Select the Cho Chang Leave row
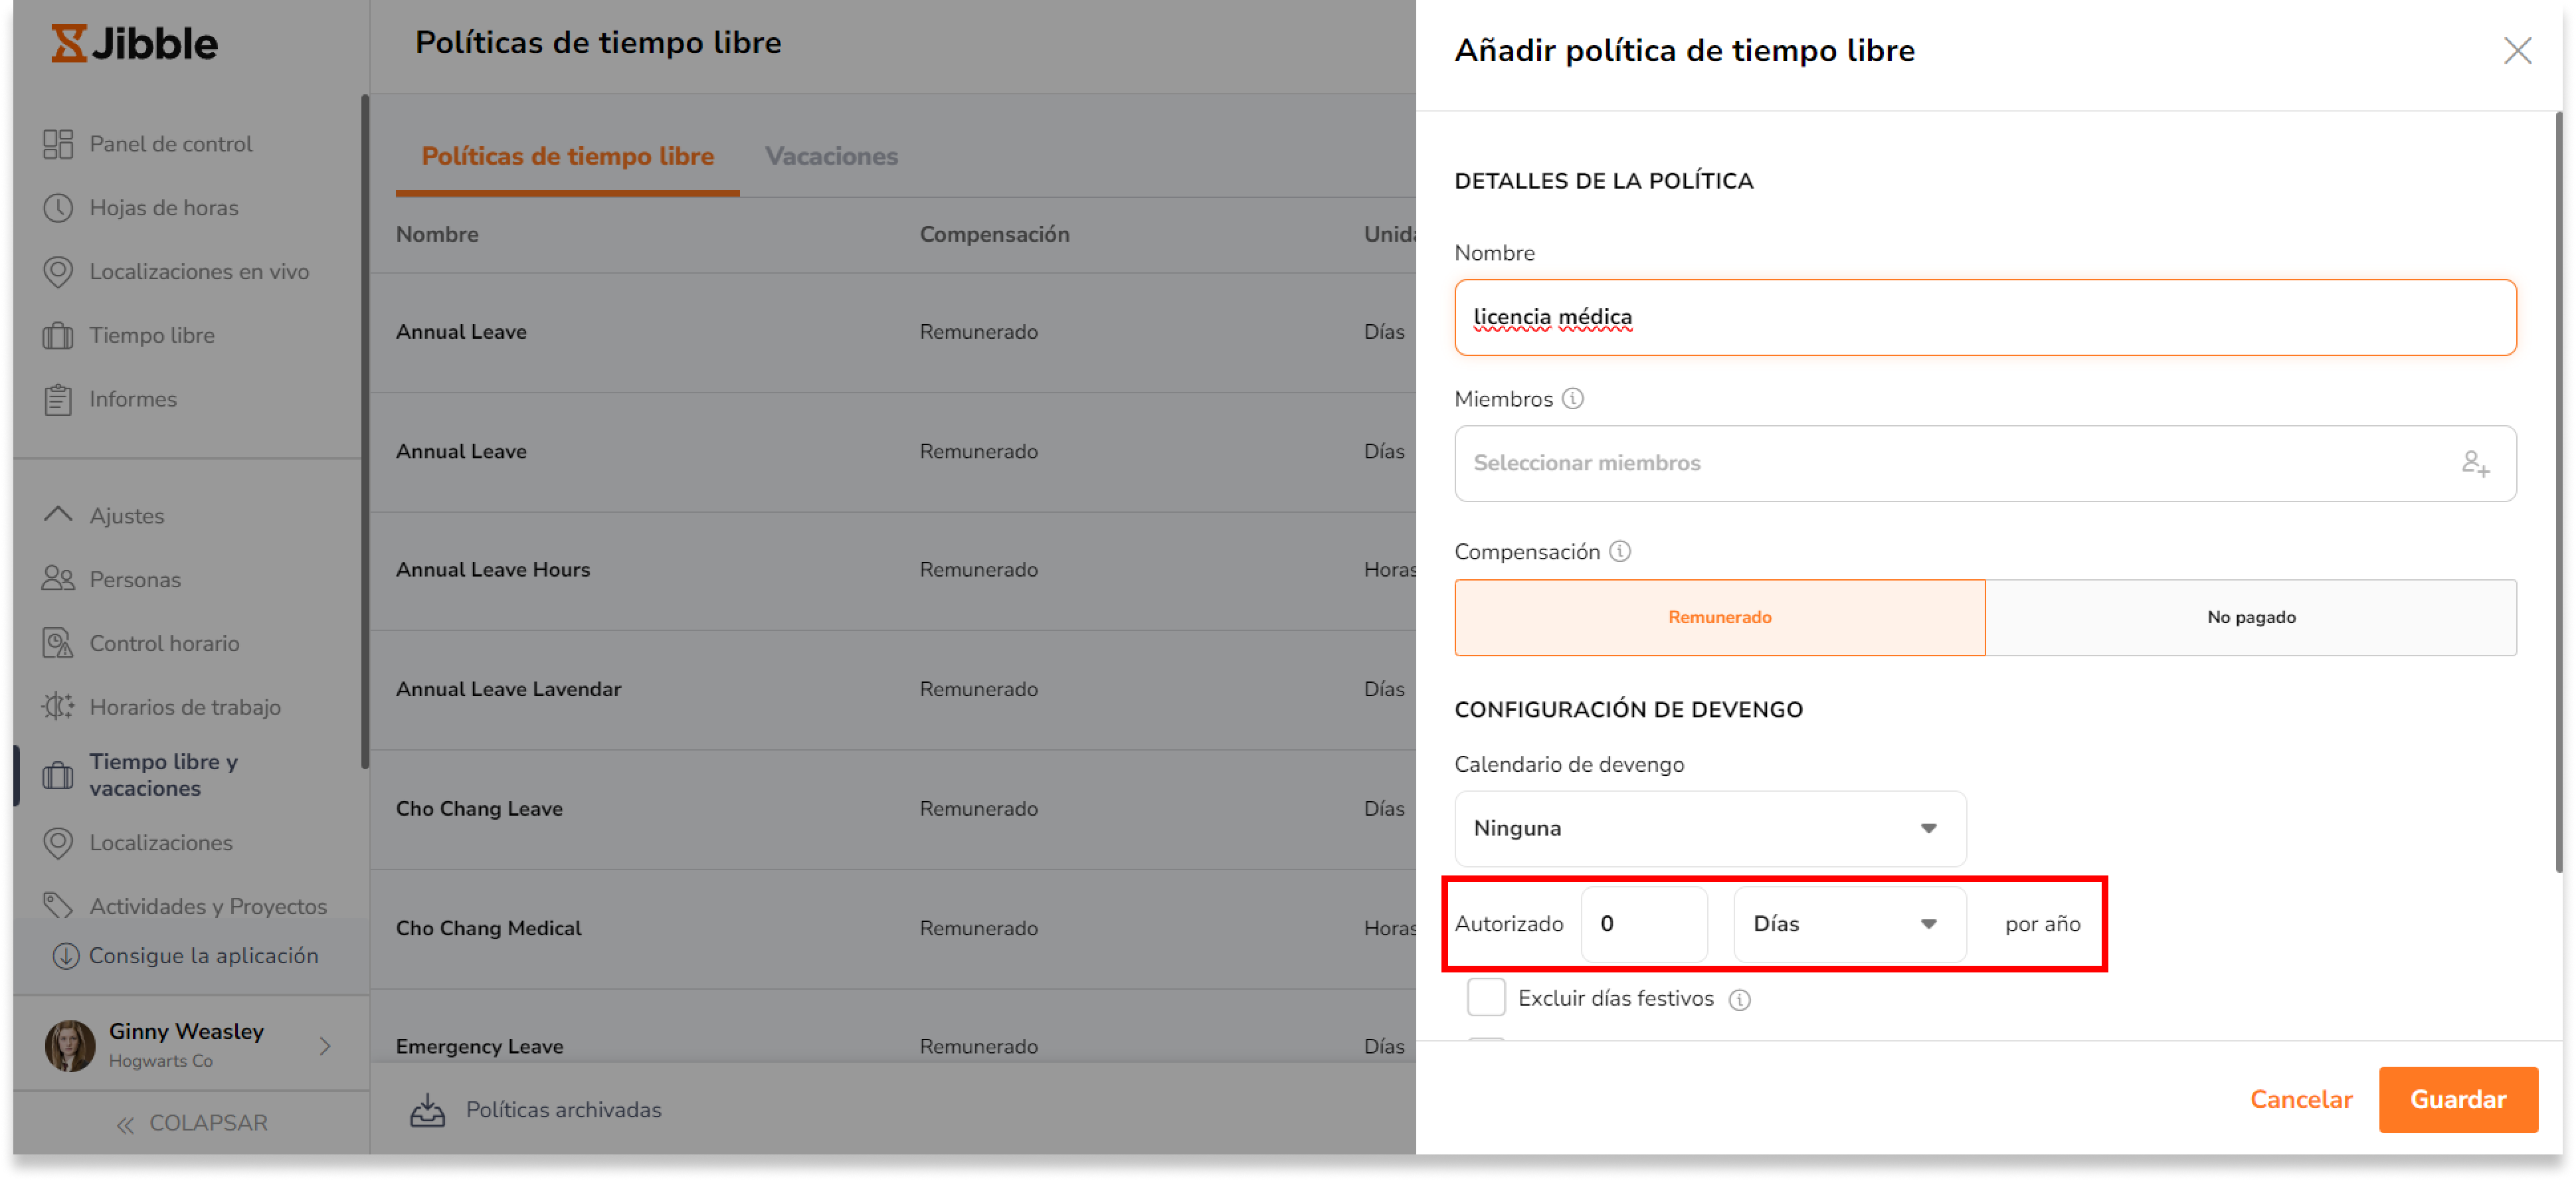Viewport: 2576px width, 1181px height. coord(892,809)
